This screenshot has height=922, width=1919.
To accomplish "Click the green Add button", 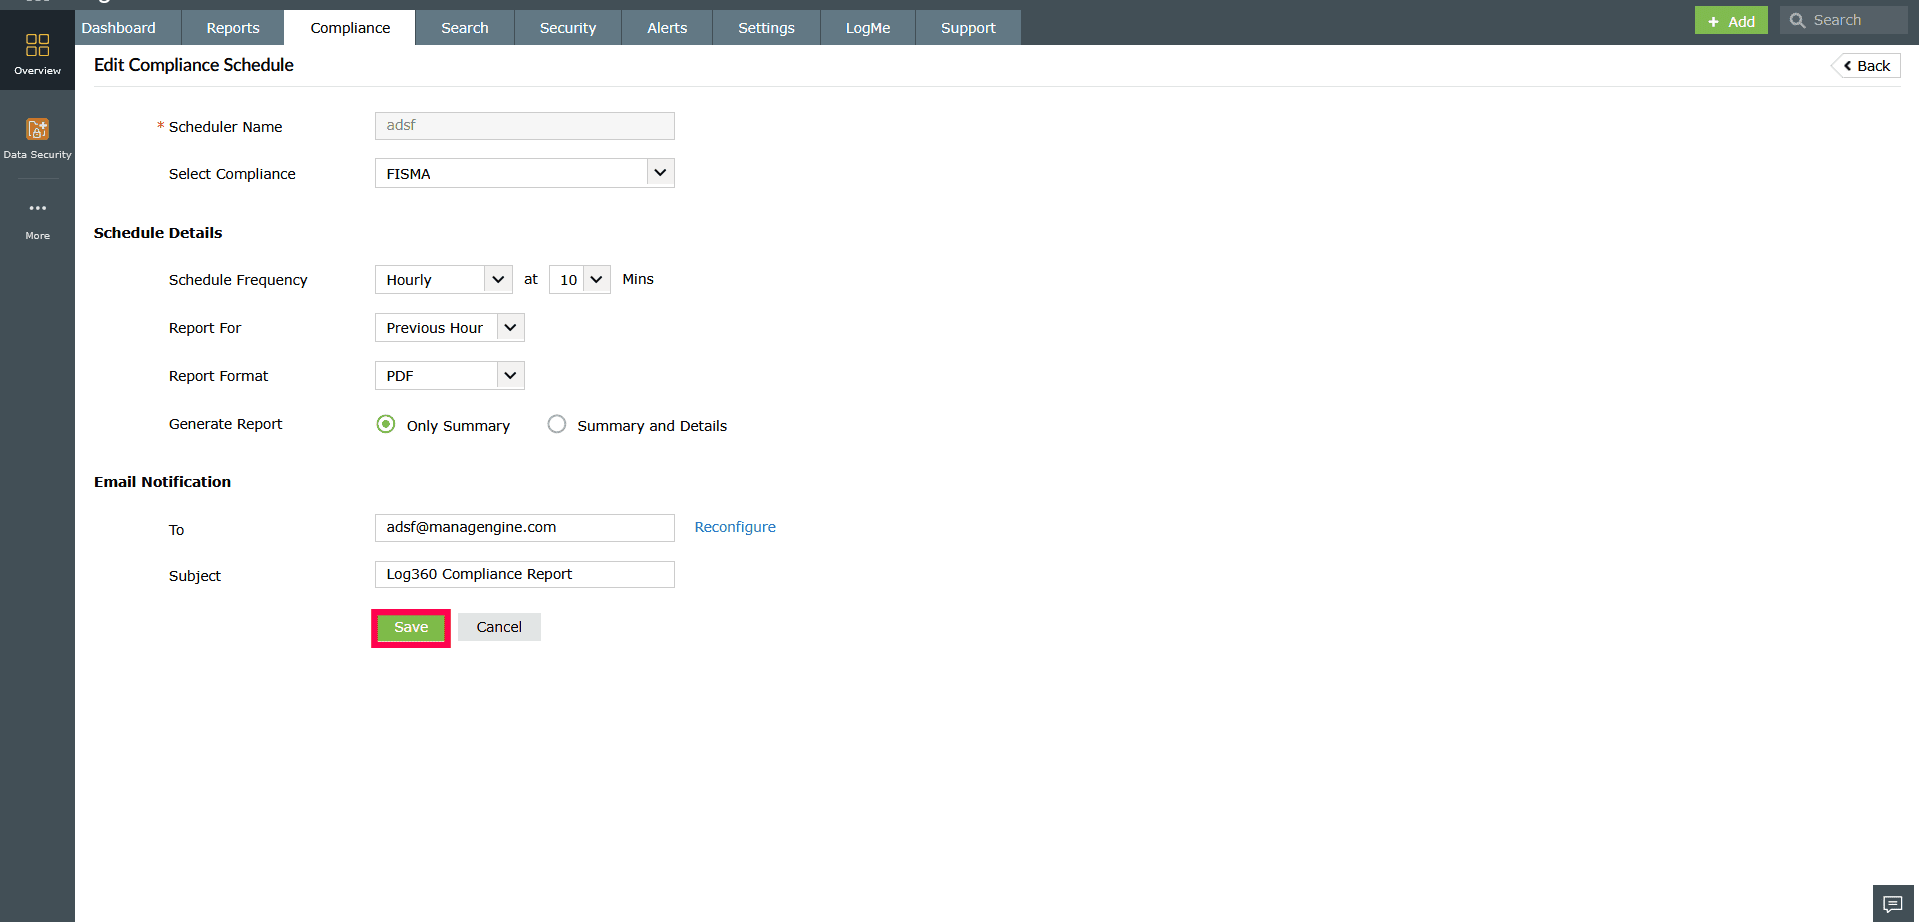I will 1731,19.
